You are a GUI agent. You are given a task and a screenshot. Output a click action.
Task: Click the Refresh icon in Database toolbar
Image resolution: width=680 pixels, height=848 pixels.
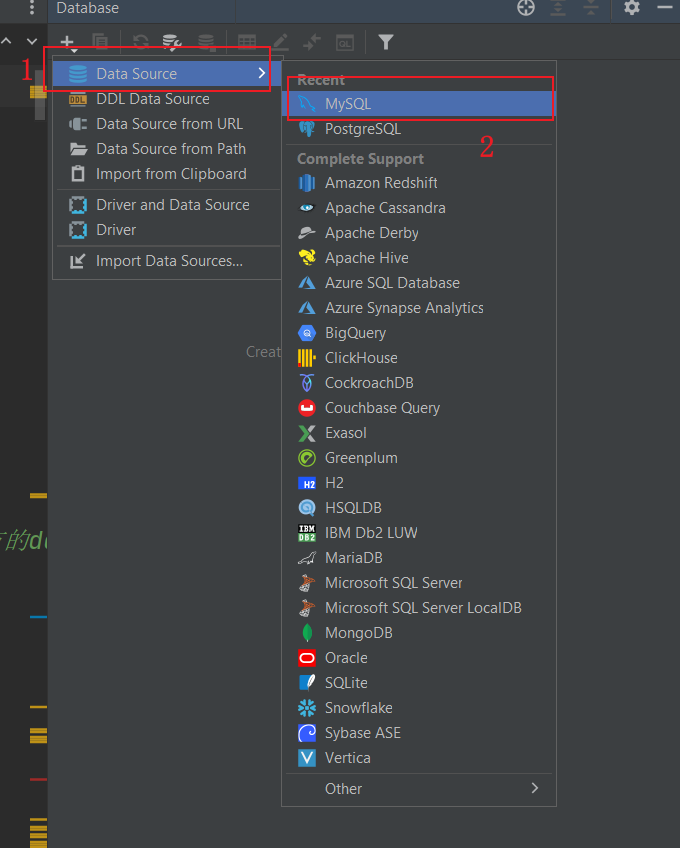pyautogui.click(x=141, y=42)
